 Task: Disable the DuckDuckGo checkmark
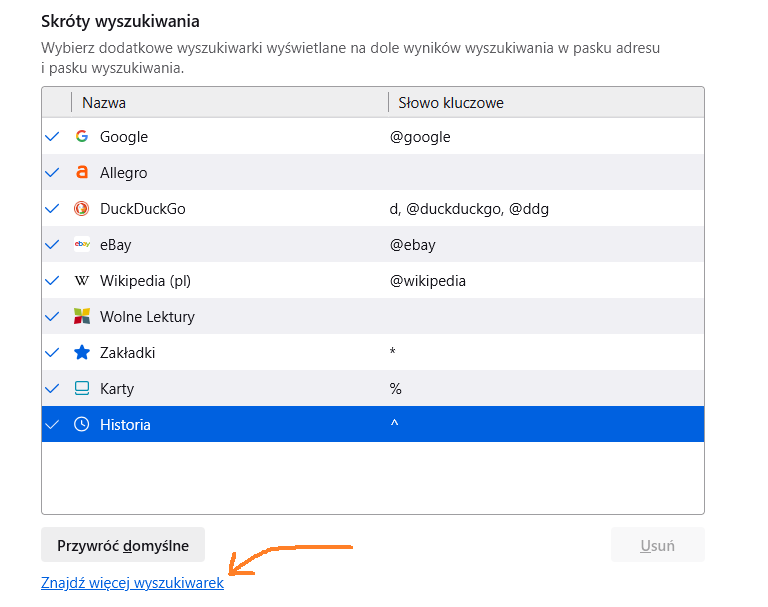(x=53, y=209)
